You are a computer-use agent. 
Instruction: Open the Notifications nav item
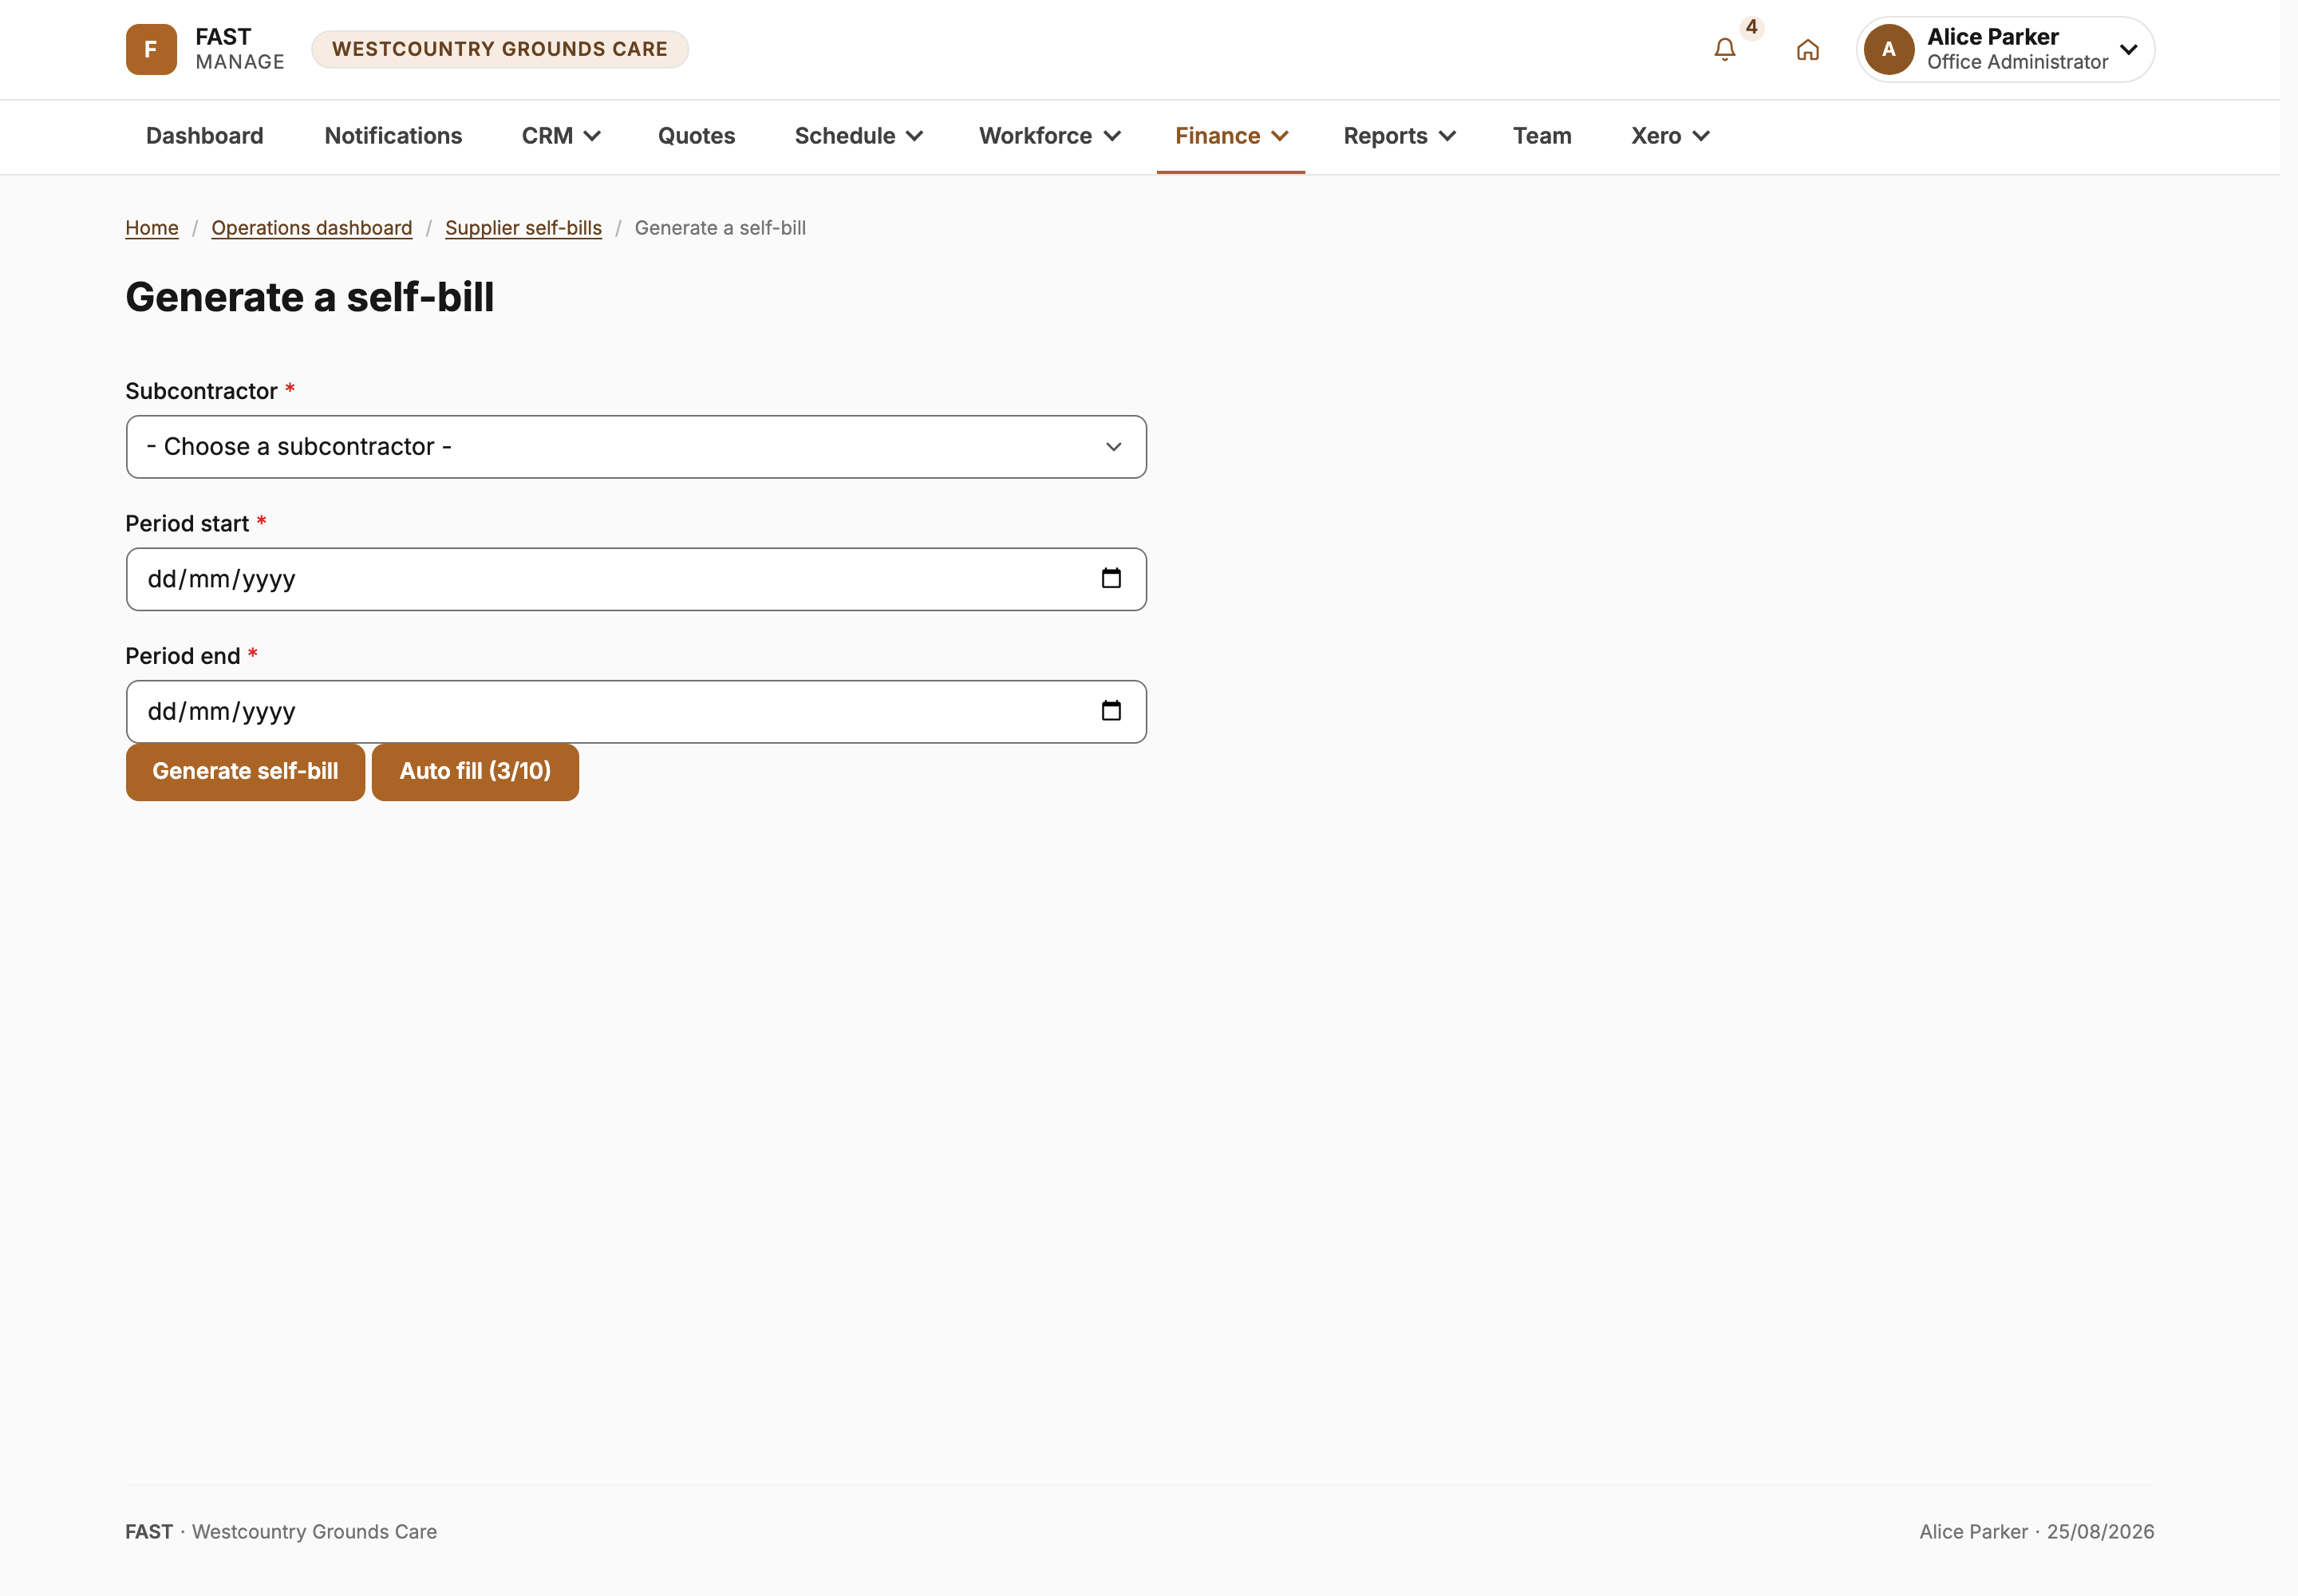[x=393, y=136]
